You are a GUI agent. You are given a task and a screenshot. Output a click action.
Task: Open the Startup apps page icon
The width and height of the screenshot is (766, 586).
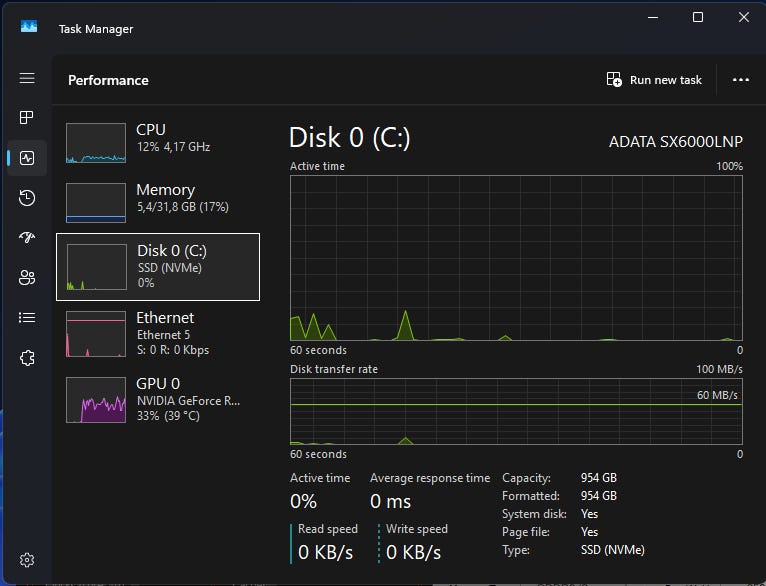coord(27,237)
